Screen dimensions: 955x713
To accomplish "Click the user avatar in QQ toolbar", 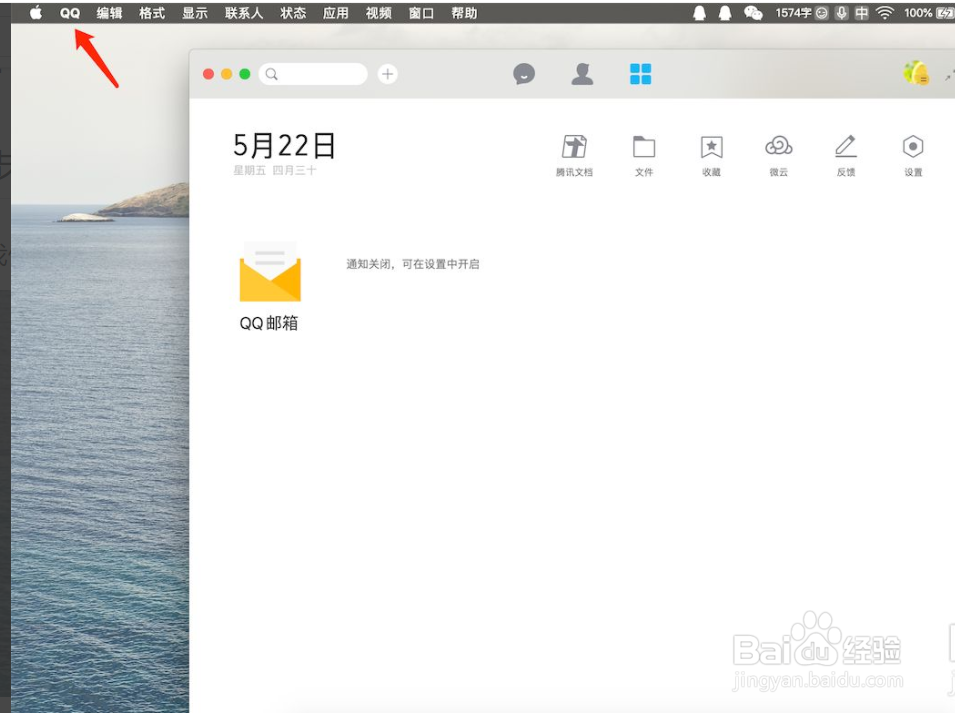I will click(916, 73).
